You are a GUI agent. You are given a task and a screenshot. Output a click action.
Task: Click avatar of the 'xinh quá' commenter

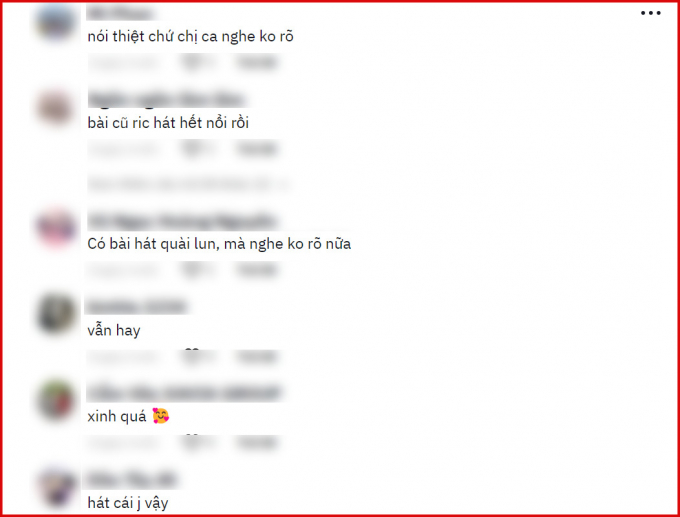coord(56,400)
